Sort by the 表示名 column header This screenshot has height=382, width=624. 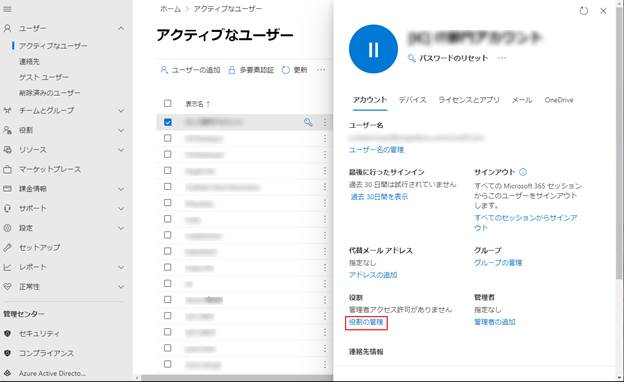tap(198, 104)
